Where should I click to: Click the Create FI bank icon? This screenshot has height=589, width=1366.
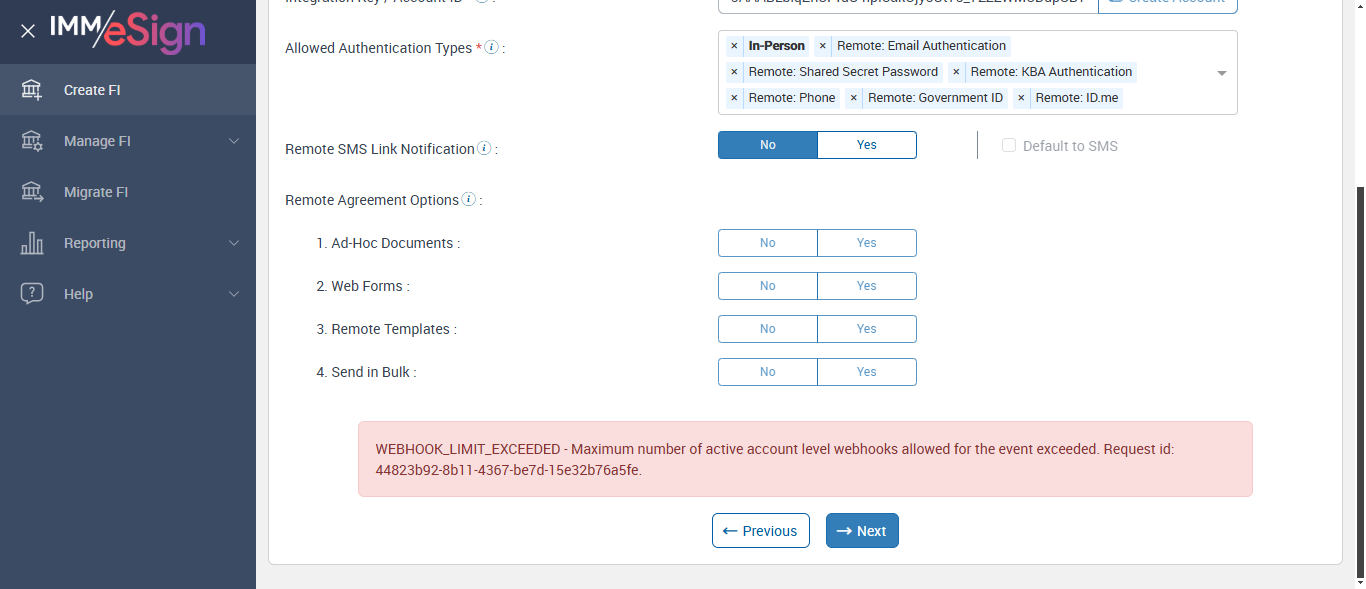coord(32,90)
